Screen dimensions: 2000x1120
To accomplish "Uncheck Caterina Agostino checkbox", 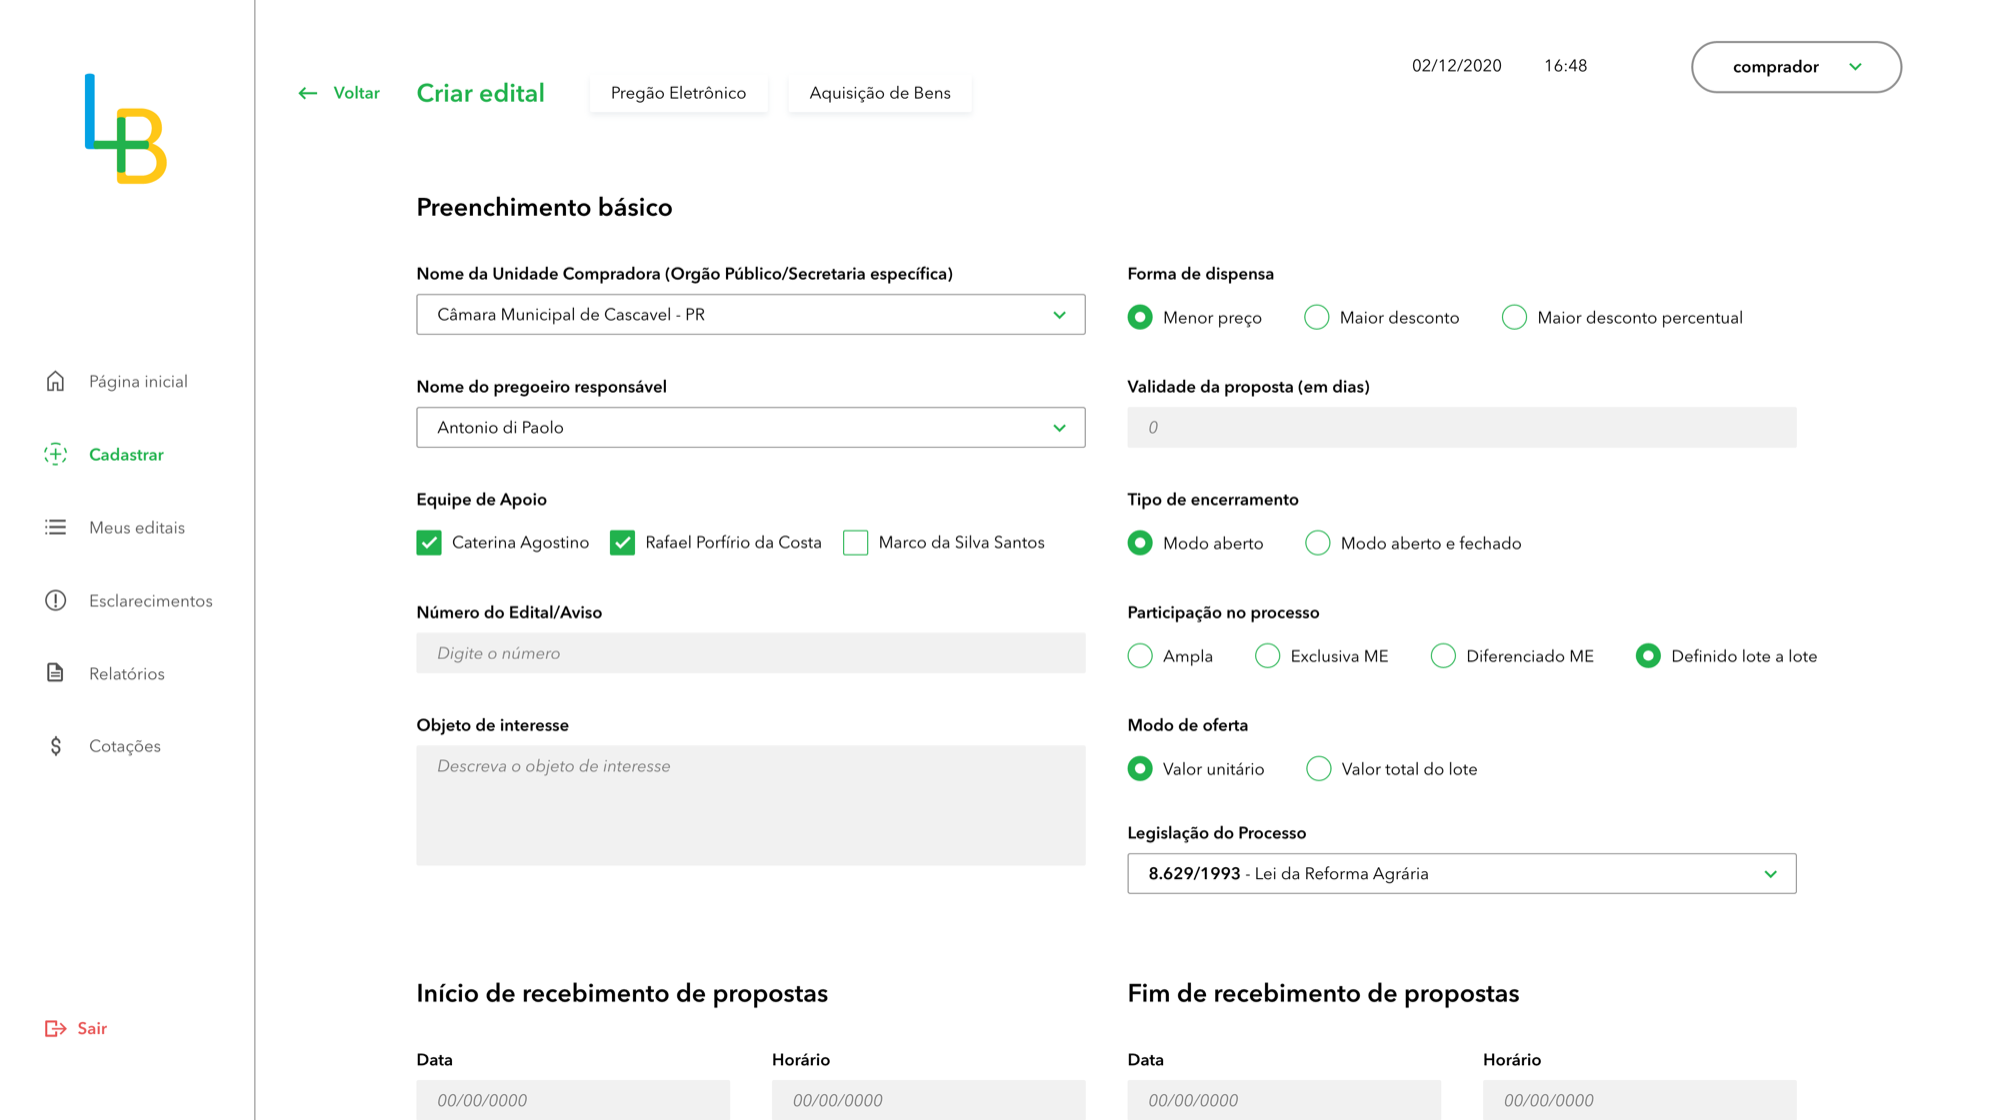I will [429, 542].
